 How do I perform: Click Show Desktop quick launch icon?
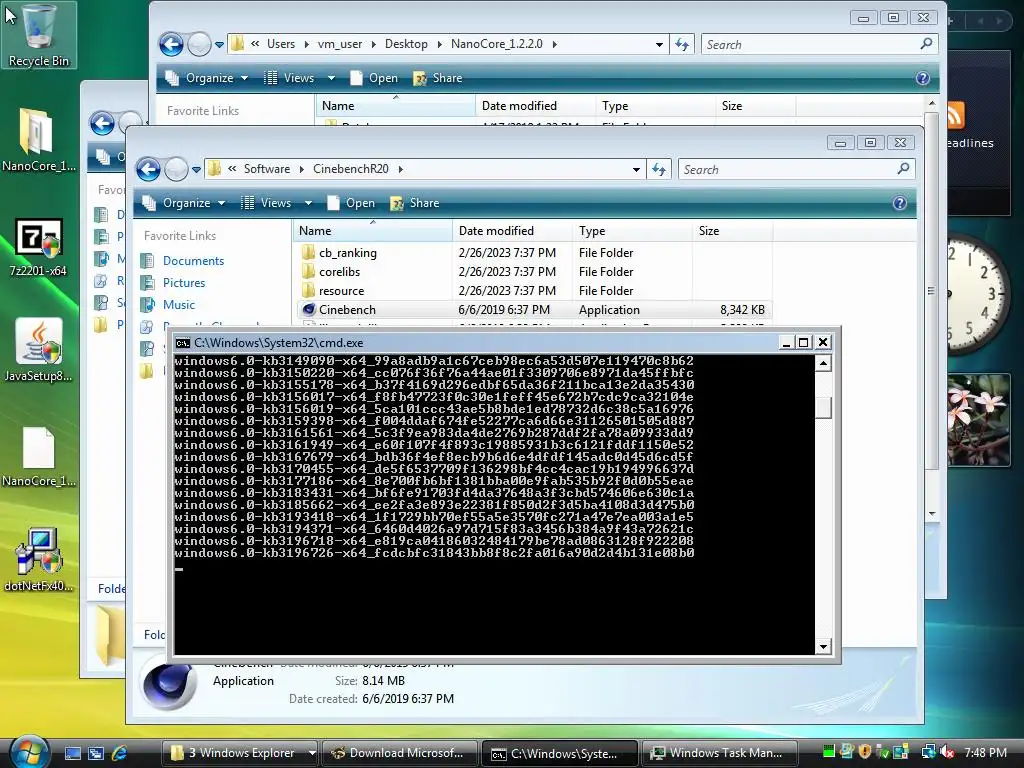(73, 753)
